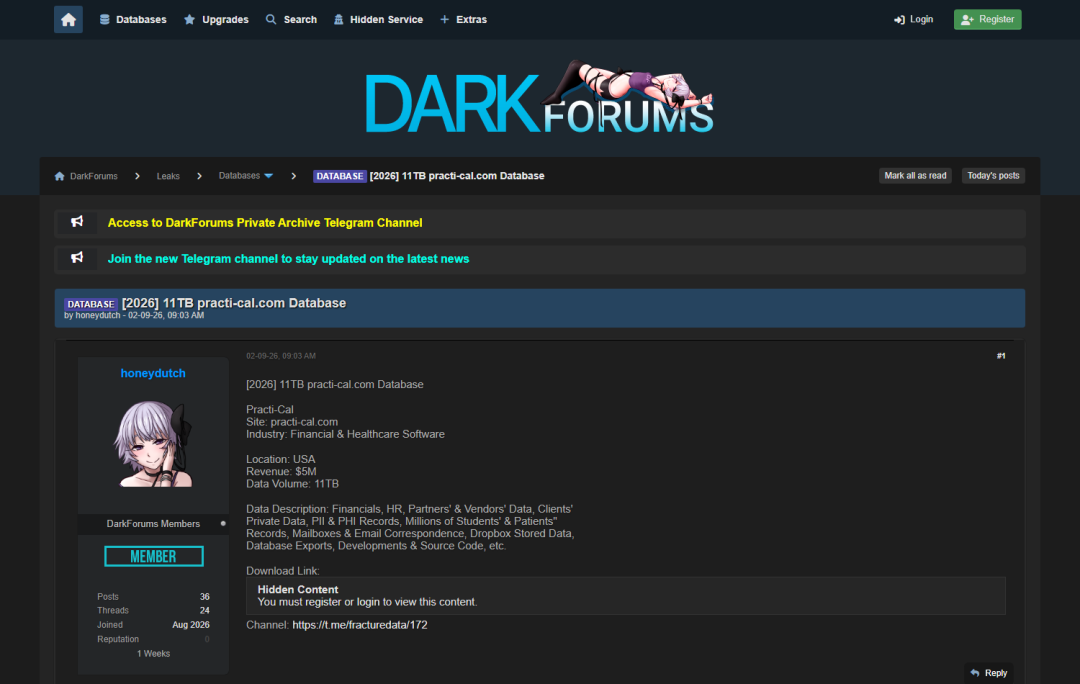
Task: Click the login link in Hidden Content
Action: tap(368, 602)
